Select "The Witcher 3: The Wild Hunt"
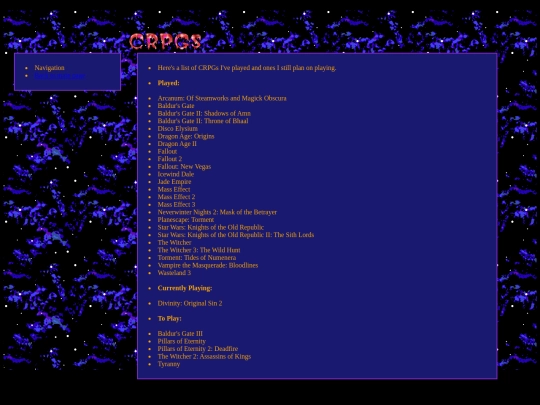 point(199,250)
